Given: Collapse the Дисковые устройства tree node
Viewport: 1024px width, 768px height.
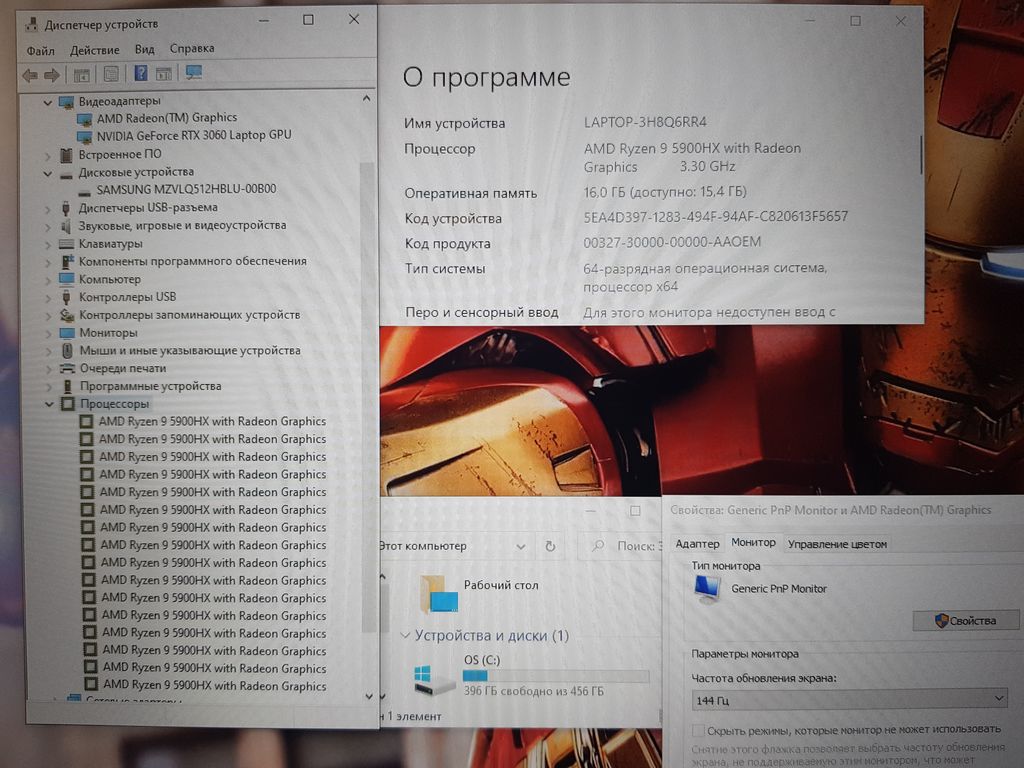Looking at the screenshot, I should pyautogui.click(x=48, y=174).
